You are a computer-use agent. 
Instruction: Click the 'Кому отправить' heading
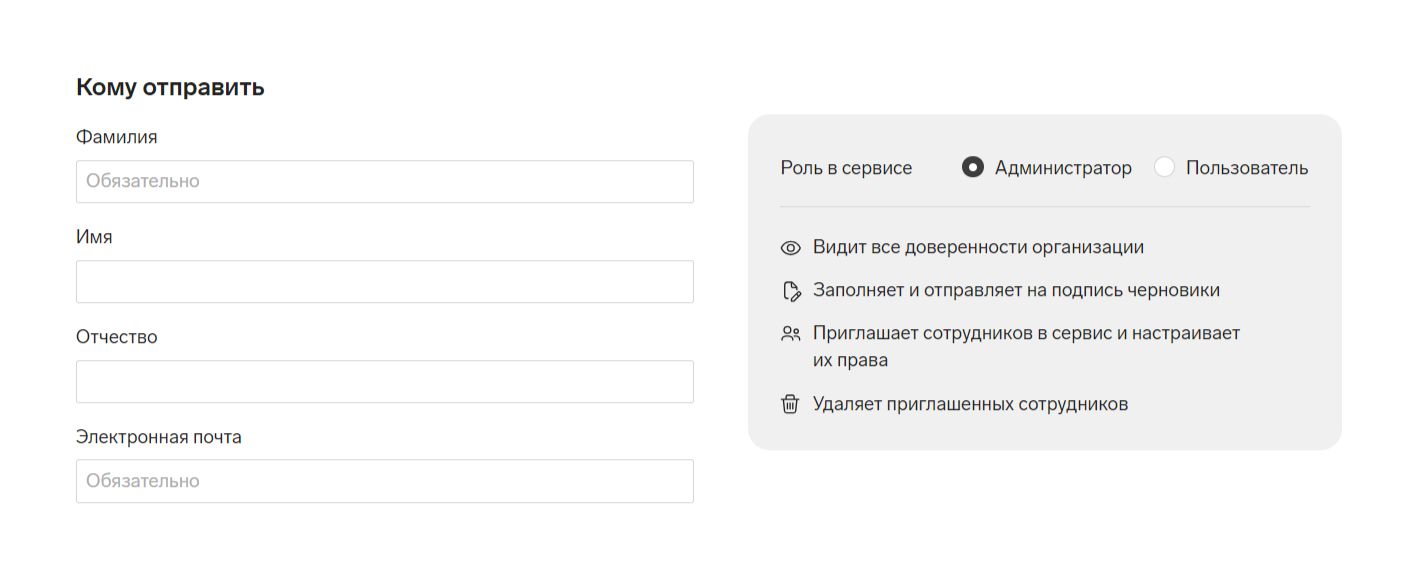[170, 87]
